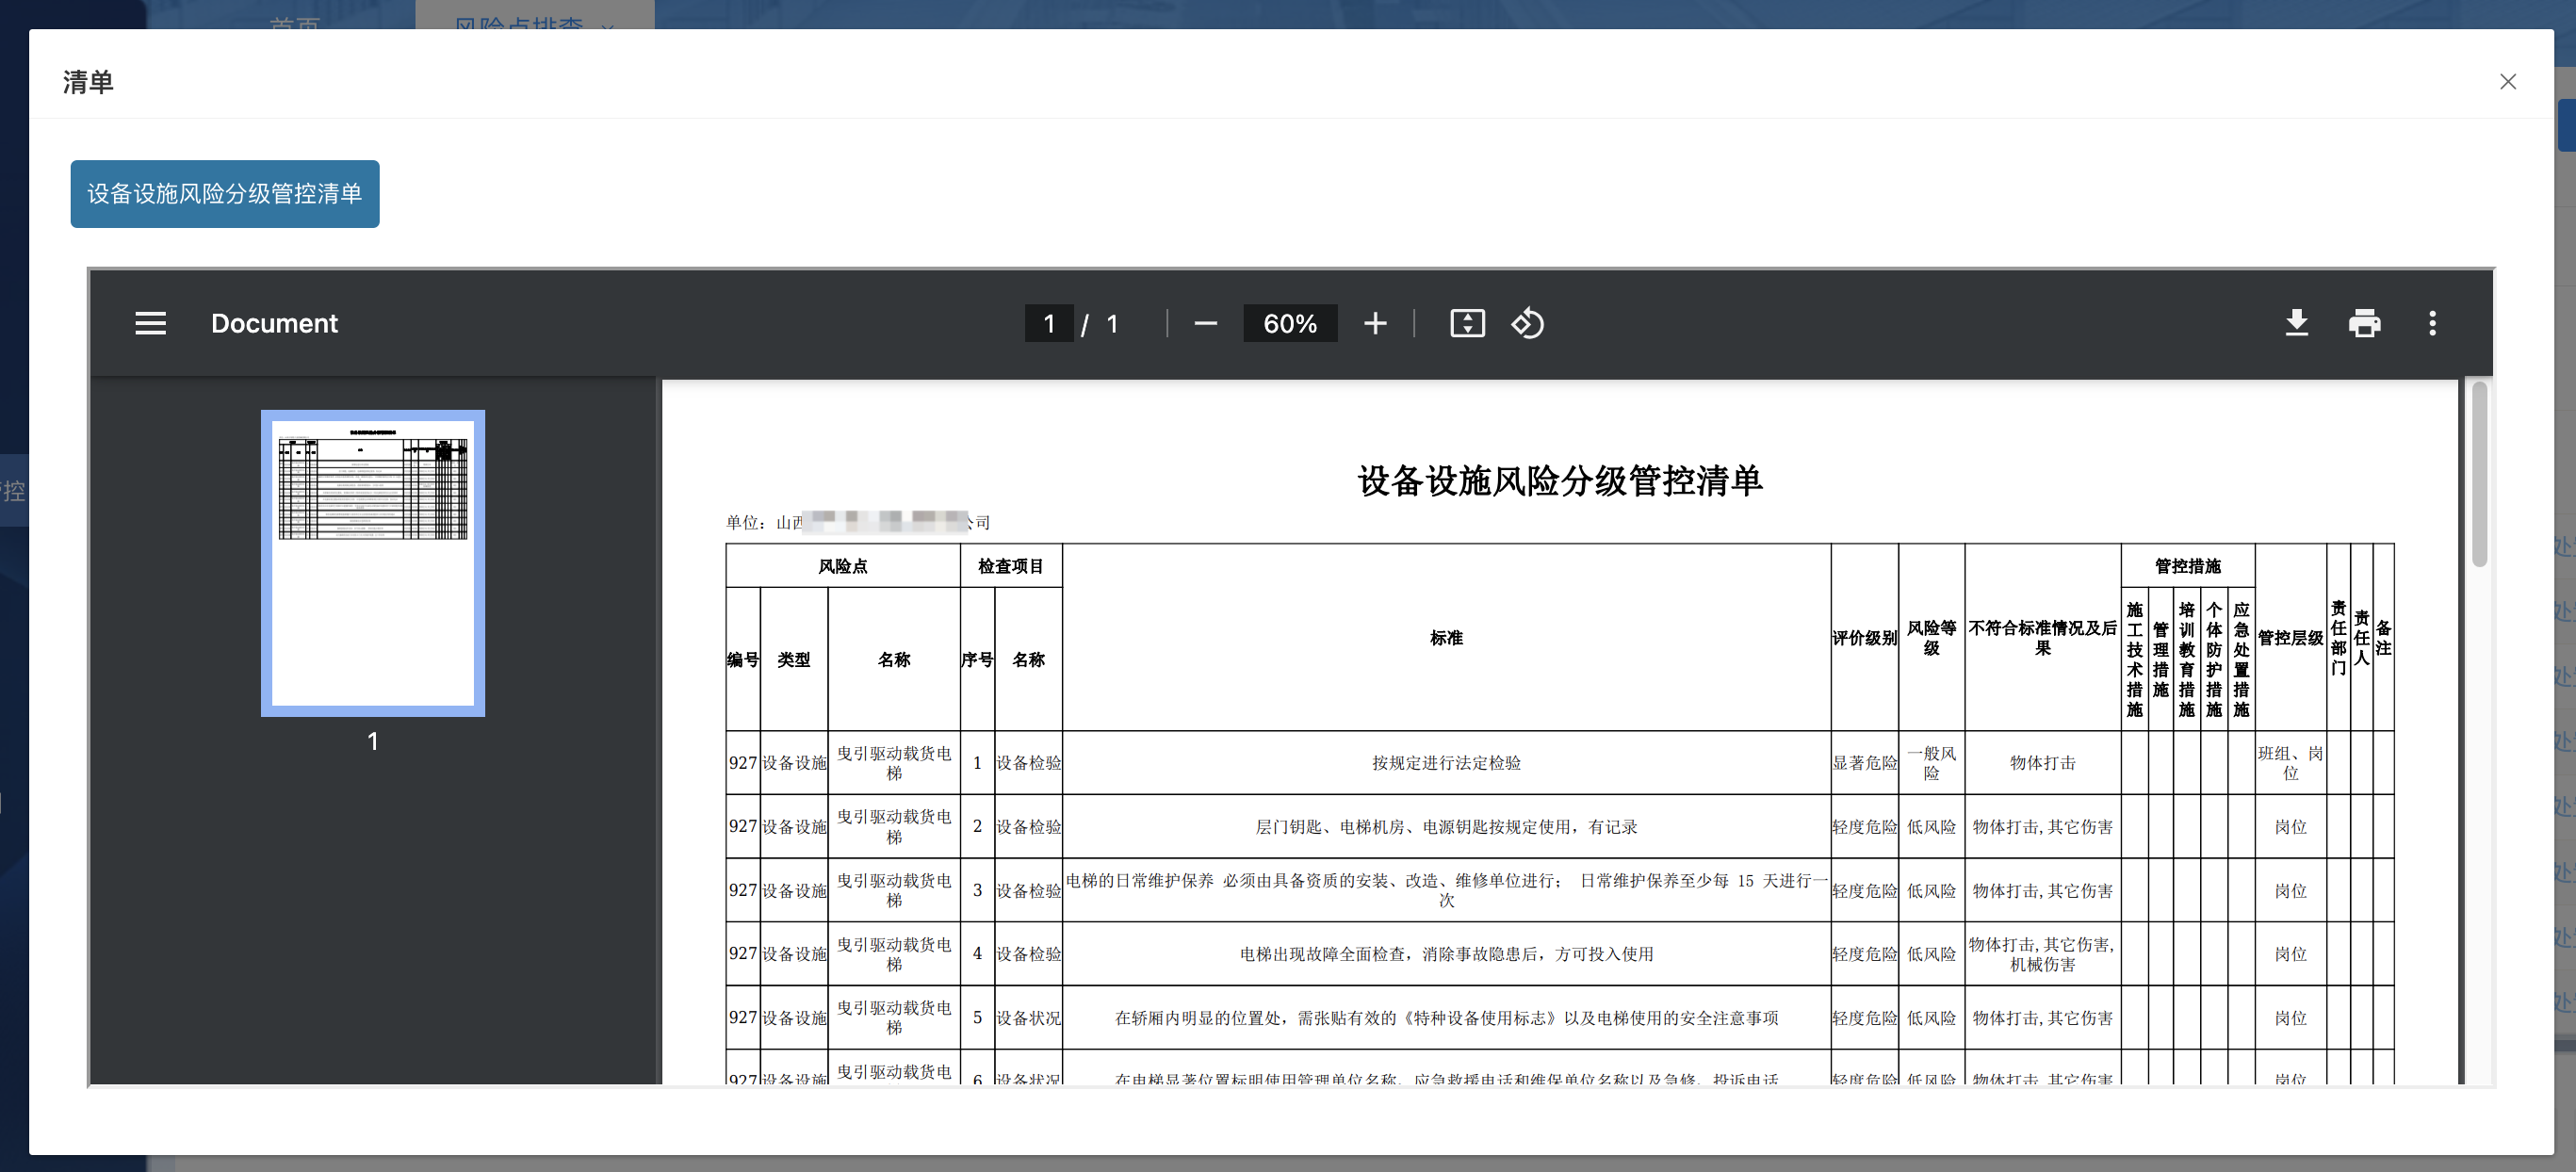Print the document
The width and height of the screenshot is (2576, 1172).
point(2364,323)
